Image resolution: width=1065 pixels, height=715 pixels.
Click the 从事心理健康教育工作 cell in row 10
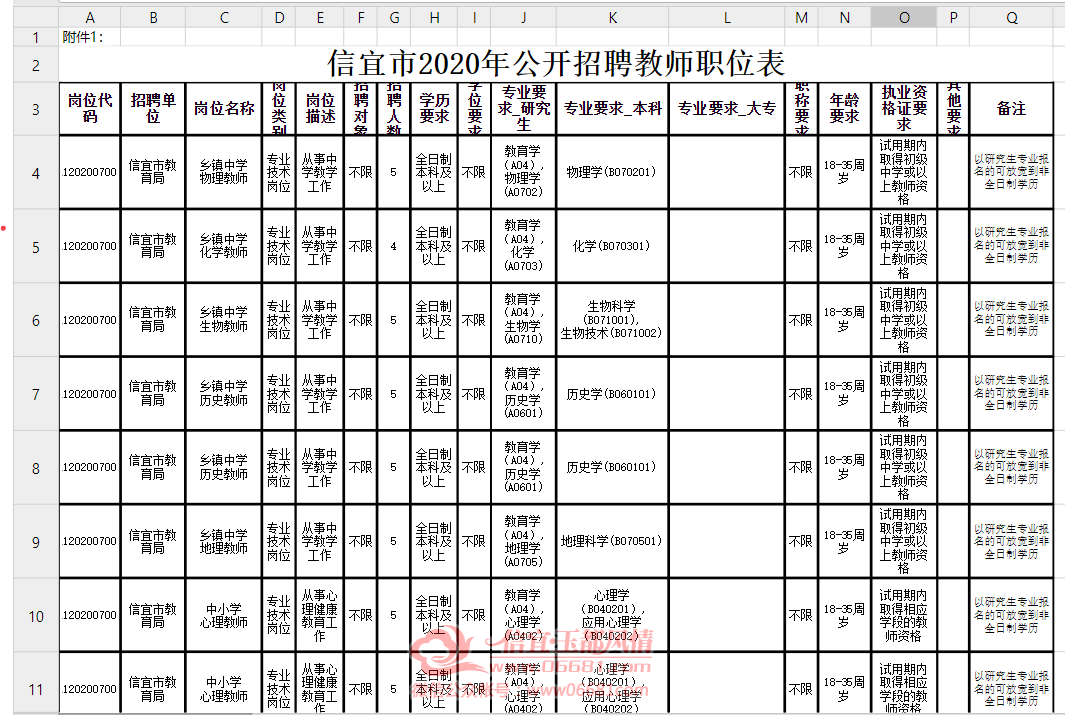320,615
